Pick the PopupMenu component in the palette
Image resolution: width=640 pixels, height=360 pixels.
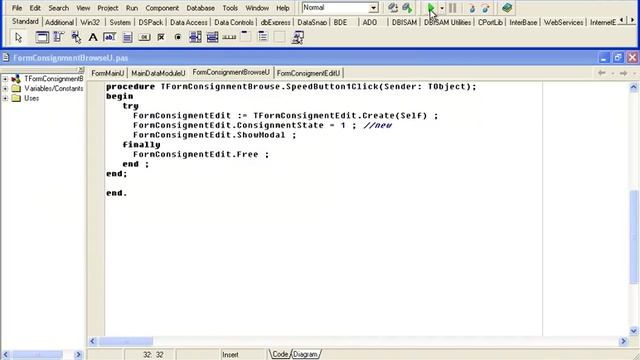[x=76, y=38]
